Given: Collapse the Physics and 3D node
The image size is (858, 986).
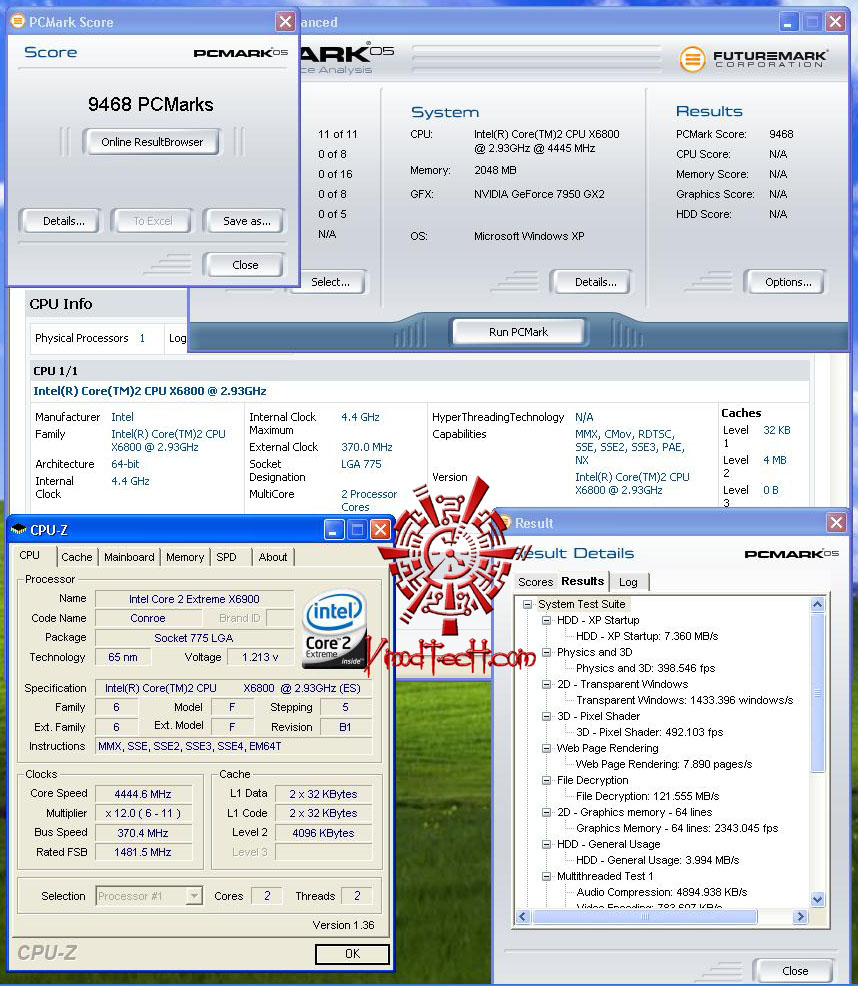Looking at the screenshot, I should (547, 652).
